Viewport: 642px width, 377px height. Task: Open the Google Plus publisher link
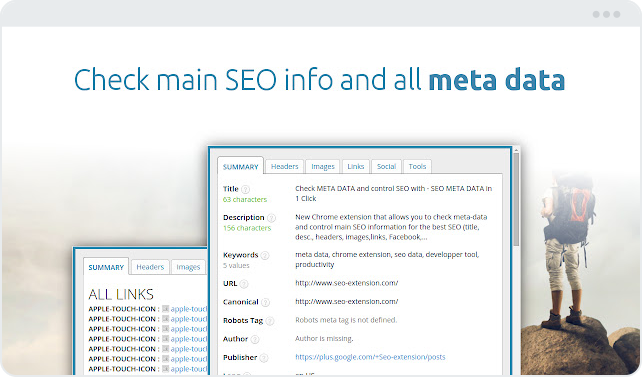[370, 357]
